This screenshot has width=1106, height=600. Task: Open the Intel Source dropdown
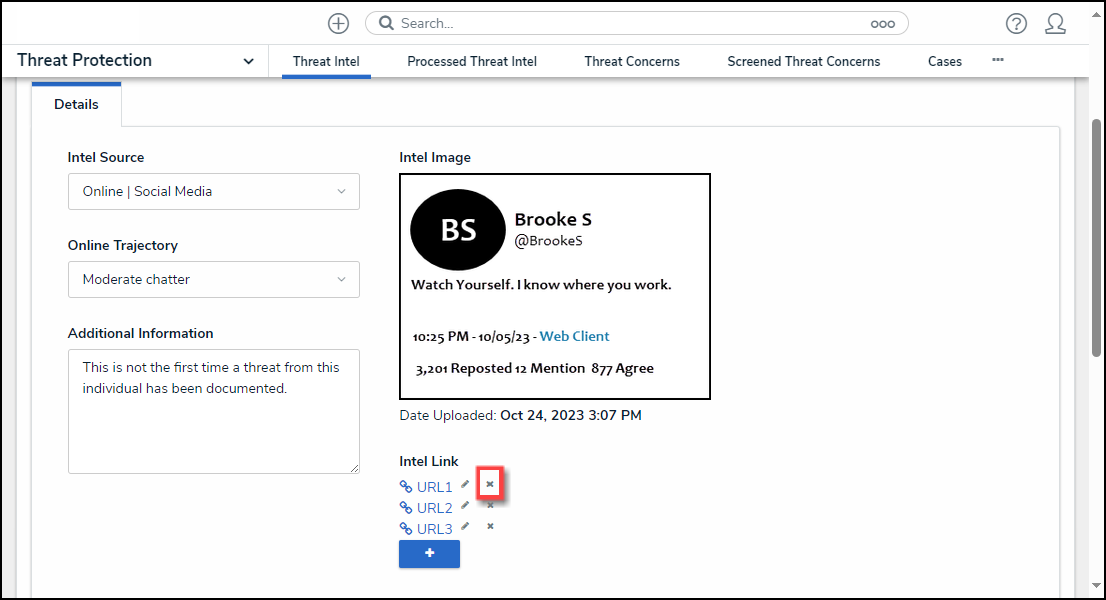click(214, 191)
